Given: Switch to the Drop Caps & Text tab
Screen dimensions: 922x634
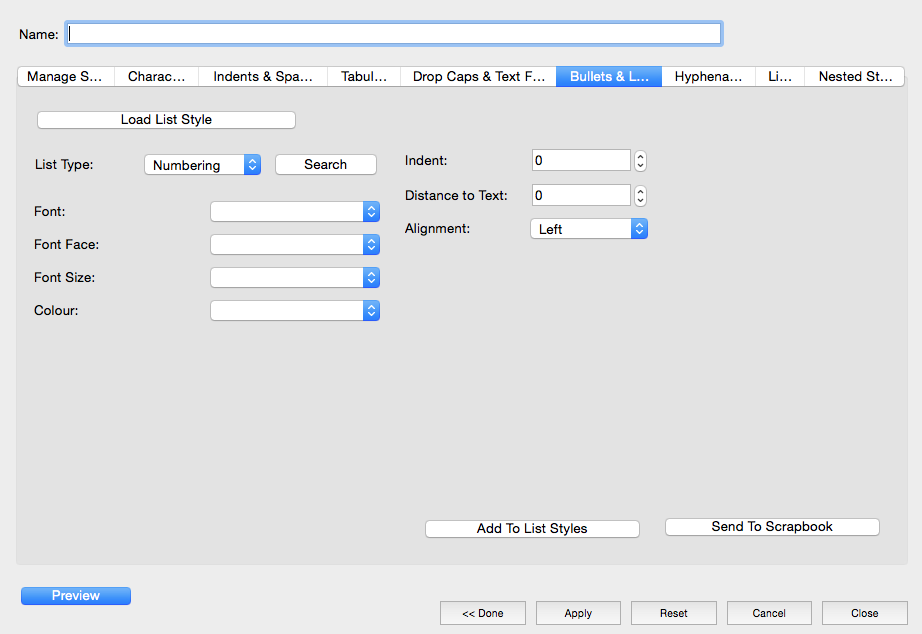Looking at the screenshot, I should pos(479,77).
